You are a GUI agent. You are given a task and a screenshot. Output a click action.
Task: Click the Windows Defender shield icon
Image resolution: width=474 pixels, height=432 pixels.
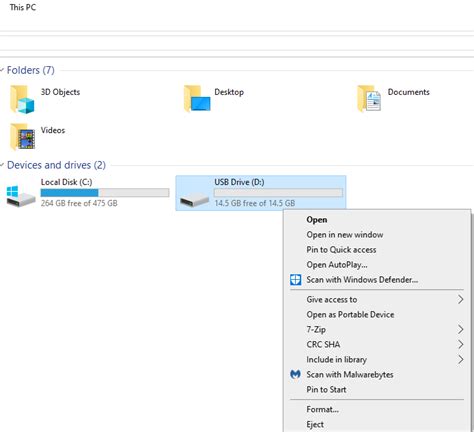pos(295,280)
